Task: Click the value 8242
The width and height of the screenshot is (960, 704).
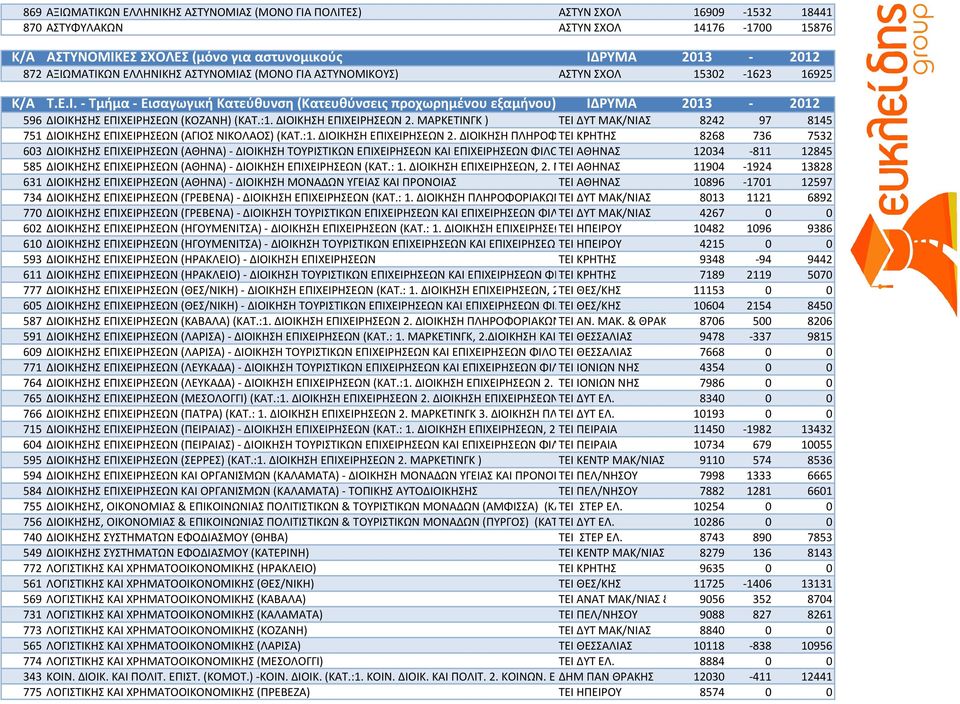Action: pos(711,121)
